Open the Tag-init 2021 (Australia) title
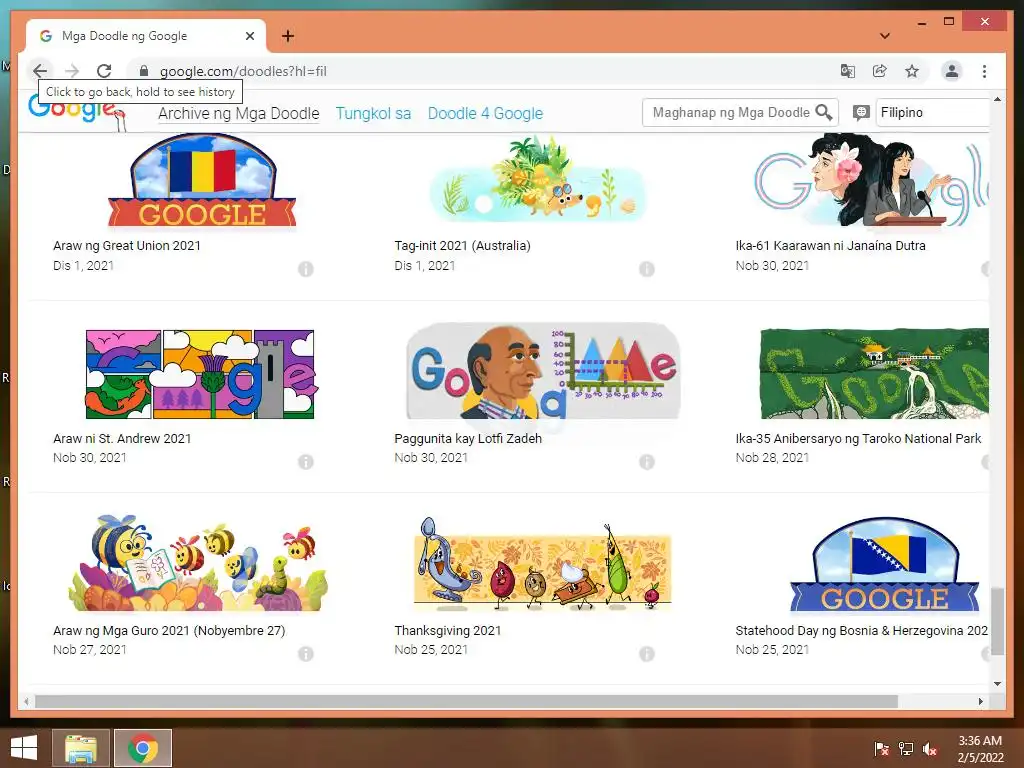This screenshot has width=1024, height=768. [462, 246]
